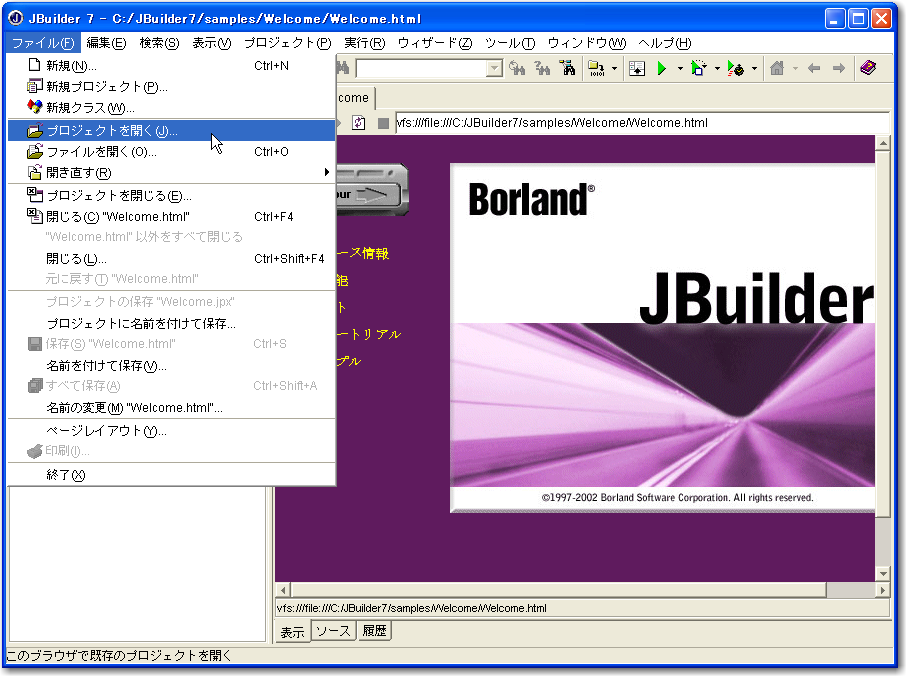Viewport: 906px width, 676px height.
Task: Click the Debug project icon
Action: [x=698, y=69]
